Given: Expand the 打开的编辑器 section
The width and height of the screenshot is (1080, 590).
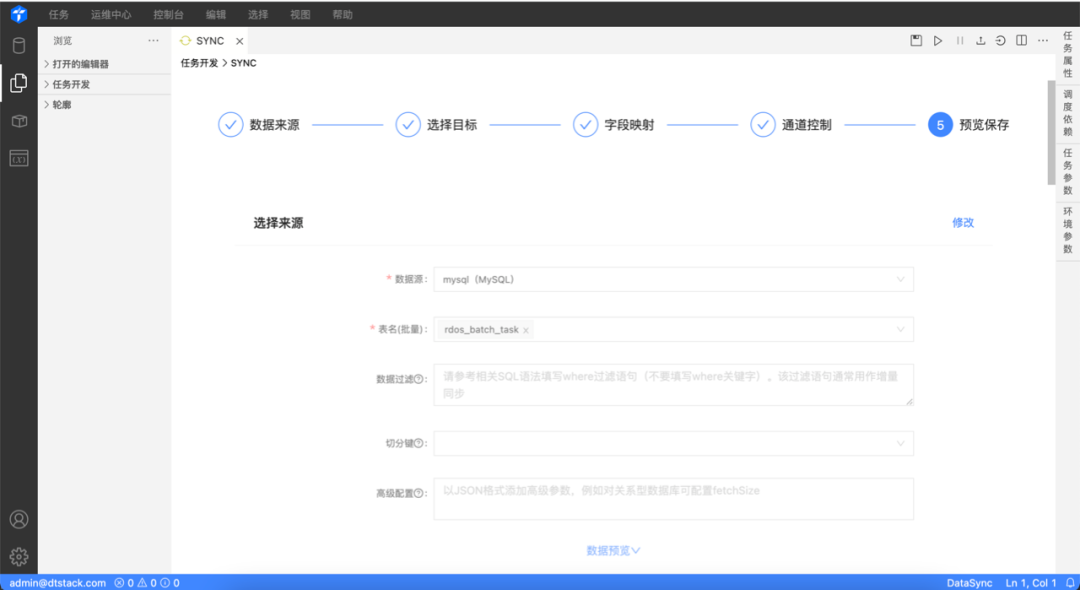Looking at the screenshot, I should (x=104, y=64).
